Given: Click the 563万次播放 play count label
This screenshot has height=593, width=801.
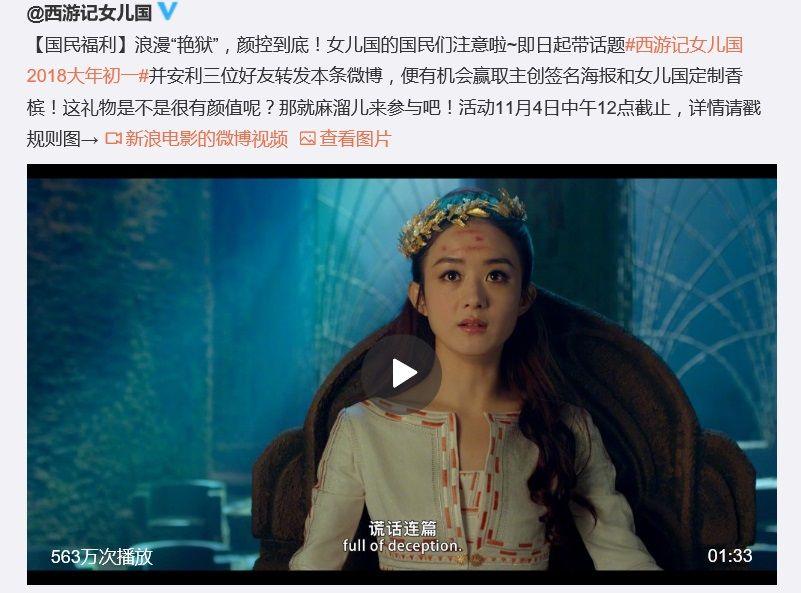Looking at the screenshot, I should [x=102, y=556].
